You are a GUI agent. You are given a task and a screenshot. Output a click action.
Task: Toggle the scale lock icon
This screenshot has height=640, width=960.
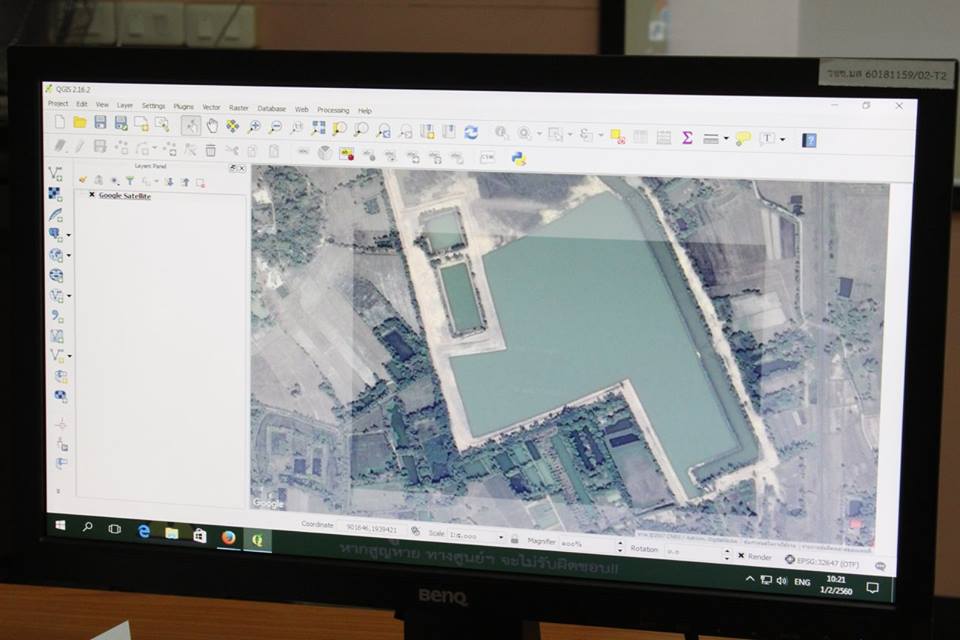[x=516, y=538]
